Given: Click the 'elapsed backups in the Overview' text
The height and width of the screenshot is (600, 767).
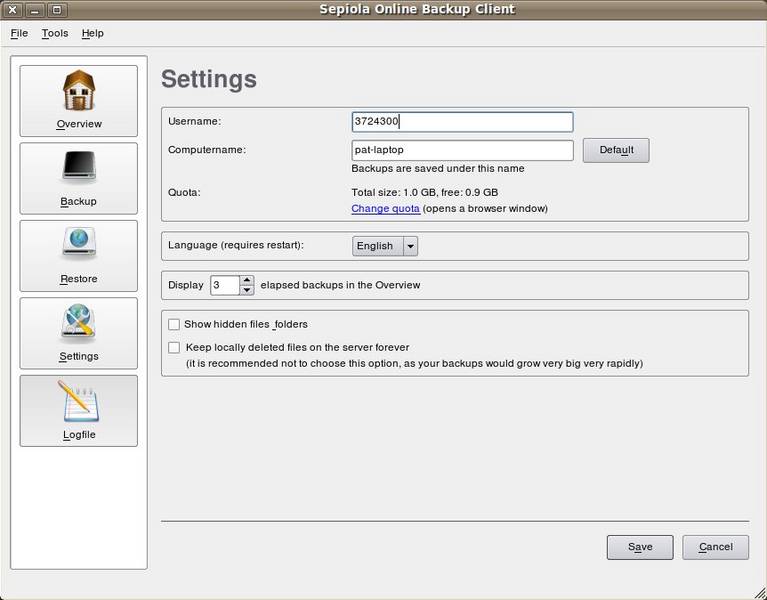Looking at the screenshot, I should (340, 285).
